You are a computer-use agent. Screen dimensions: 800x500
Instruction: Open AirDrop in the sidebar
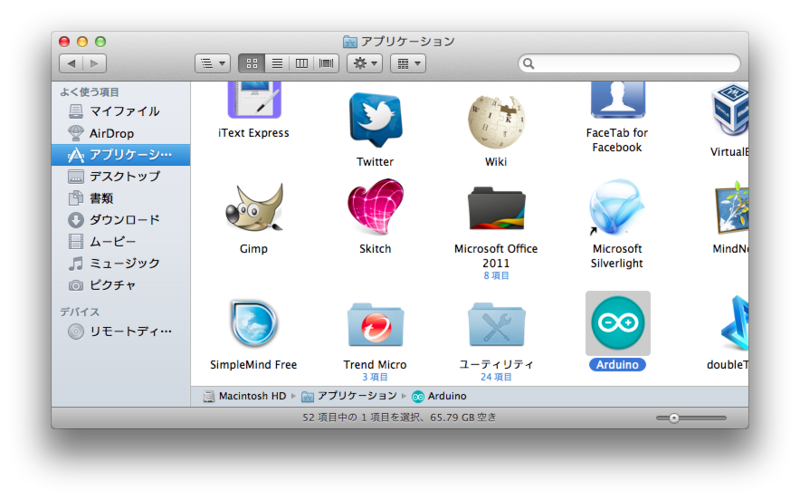[x=121, y=133]
